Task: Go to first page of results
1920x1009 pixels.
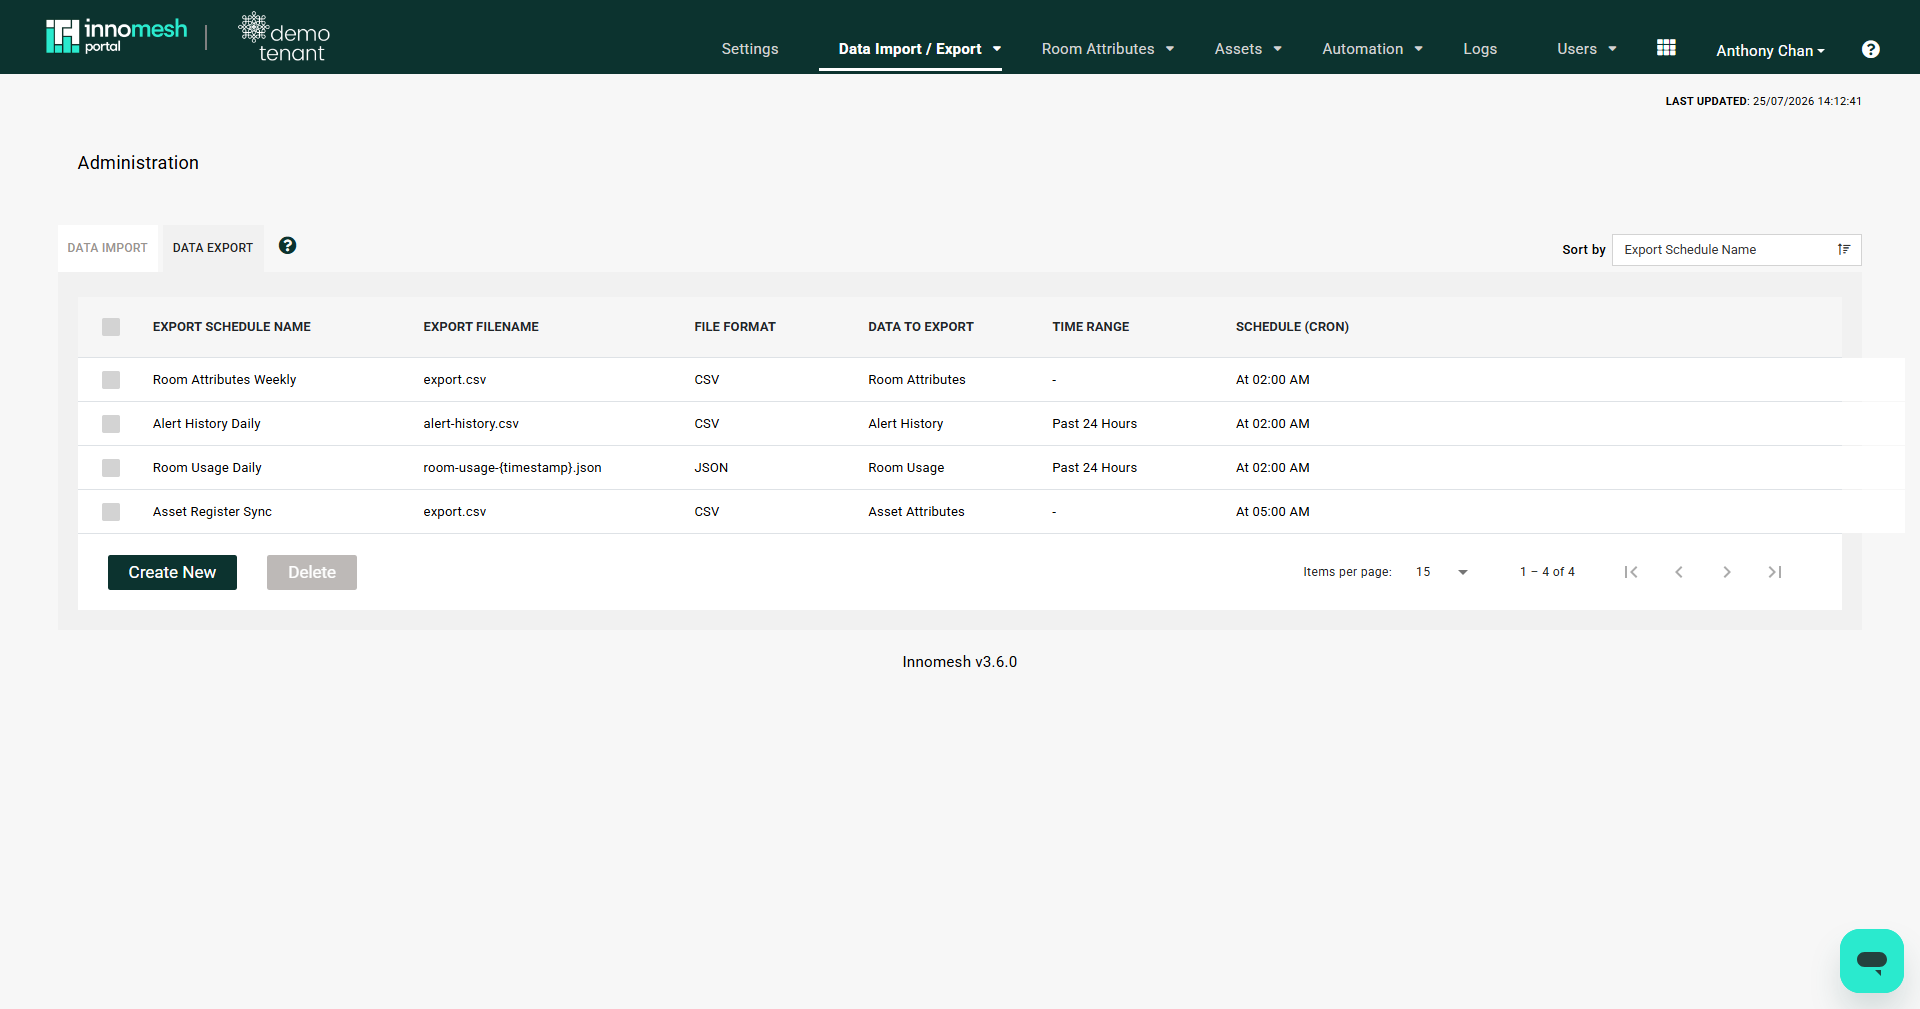Action: 1631,572
